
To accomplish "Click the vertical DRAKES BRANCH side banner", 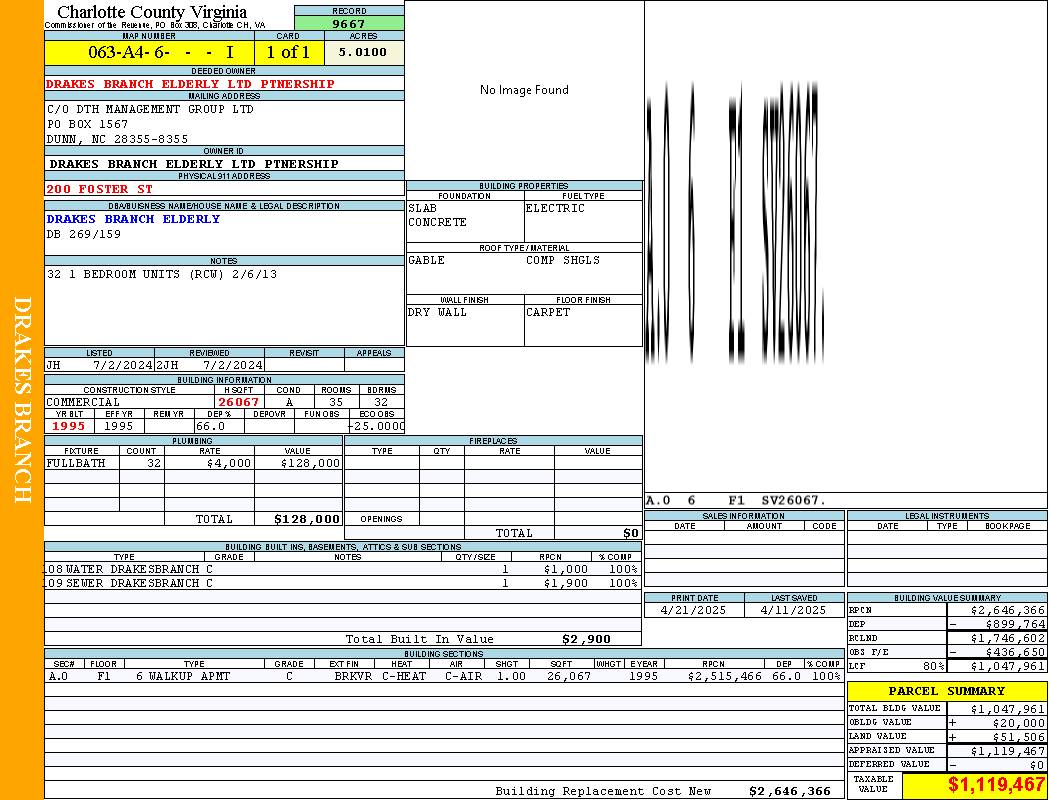I will tap(22, 400).
